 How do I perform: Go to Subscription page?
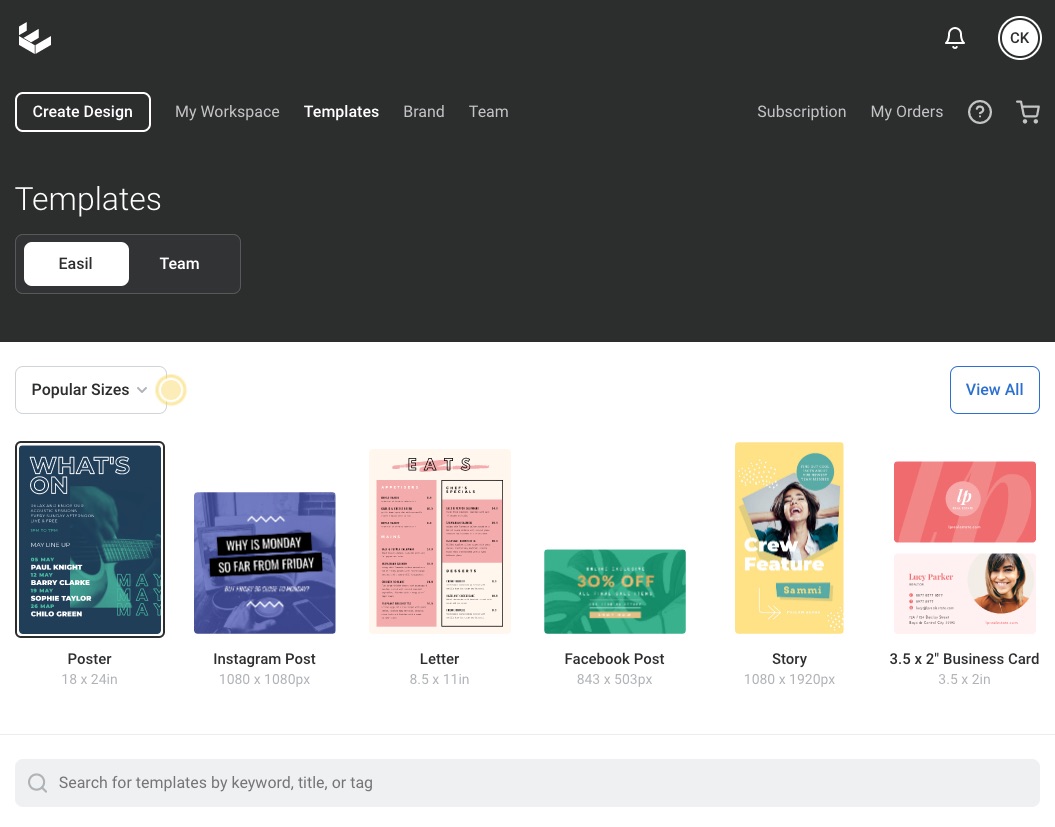coord(801,112)
